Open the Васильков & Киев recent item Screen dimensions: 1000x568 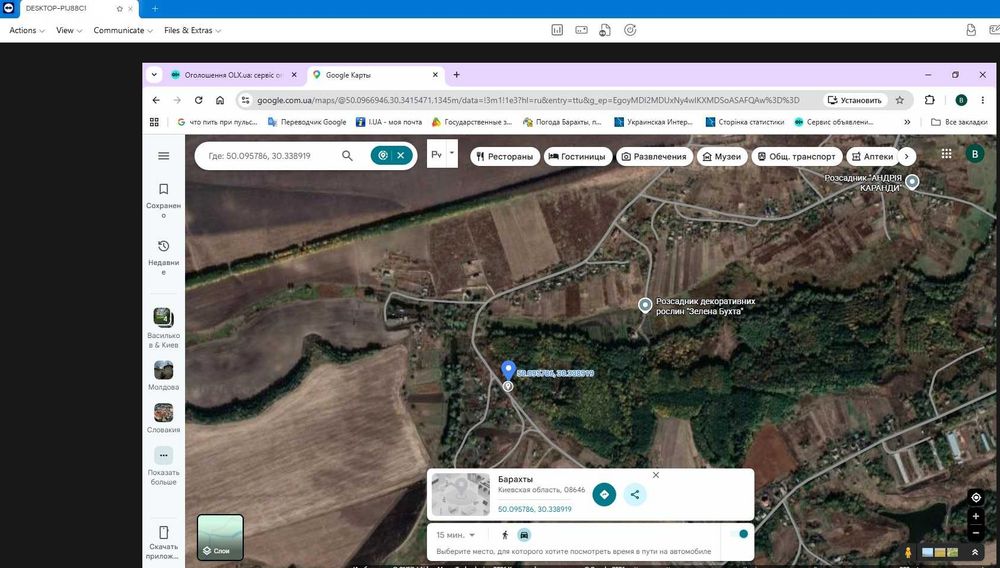click(x=163, y=328)
